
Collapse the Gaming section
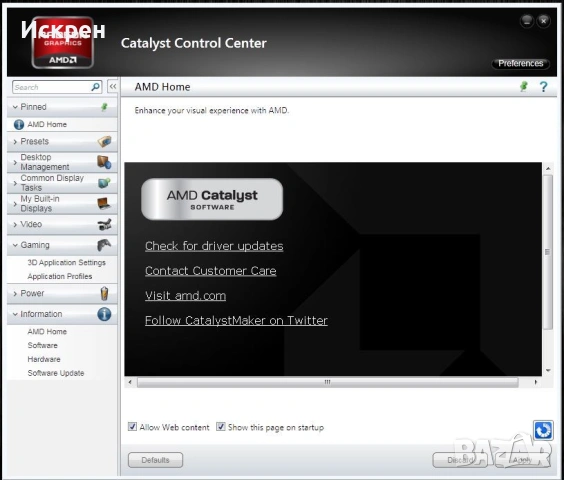click(15, 245)
